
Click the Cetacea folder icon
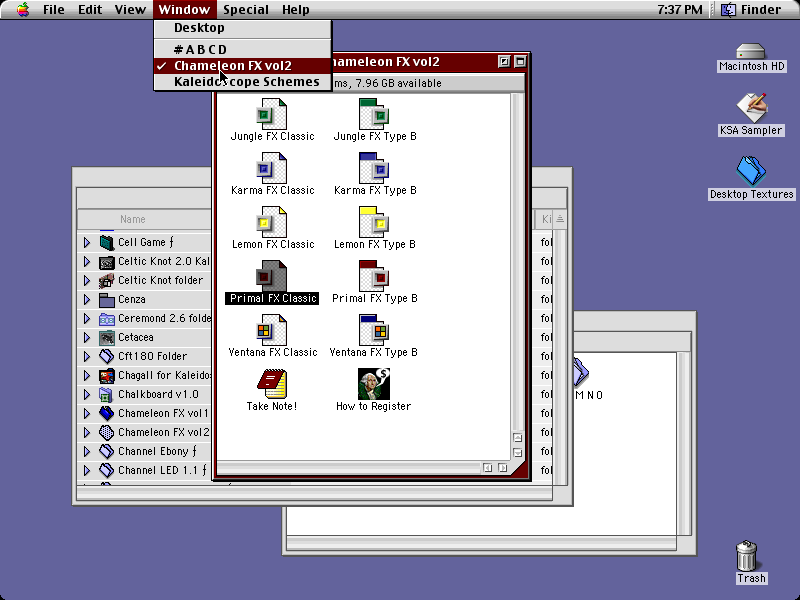click(107, 338)
